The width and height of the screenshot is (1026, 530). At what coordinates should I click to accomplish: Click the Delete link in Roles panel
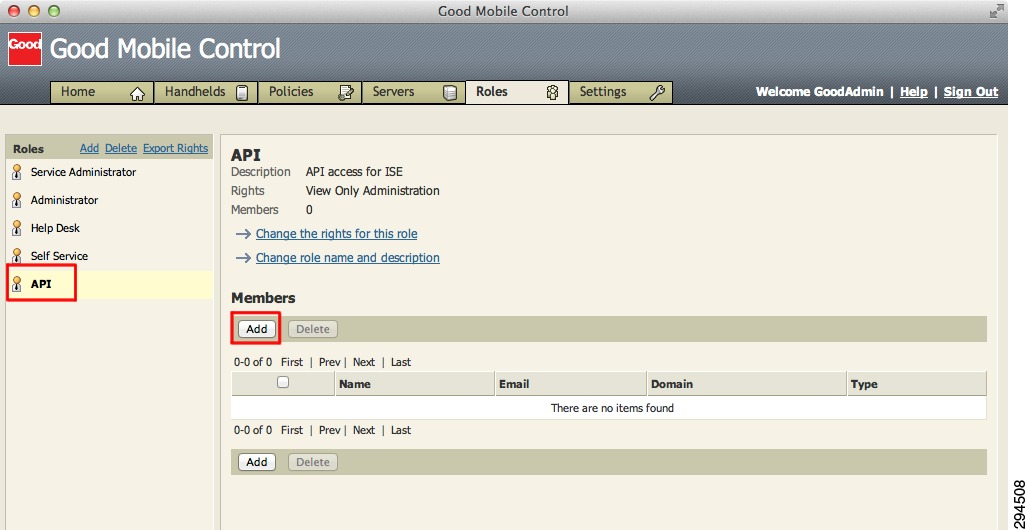[x=121, y=149]
